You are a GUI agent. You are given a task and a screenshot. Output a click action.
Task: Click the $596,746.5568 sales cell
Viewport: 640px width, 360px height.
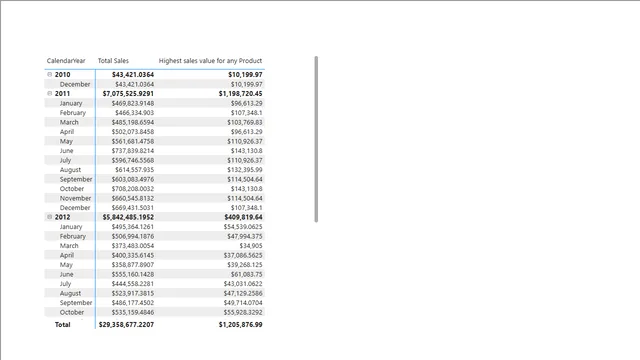click(x=133, y=160)
